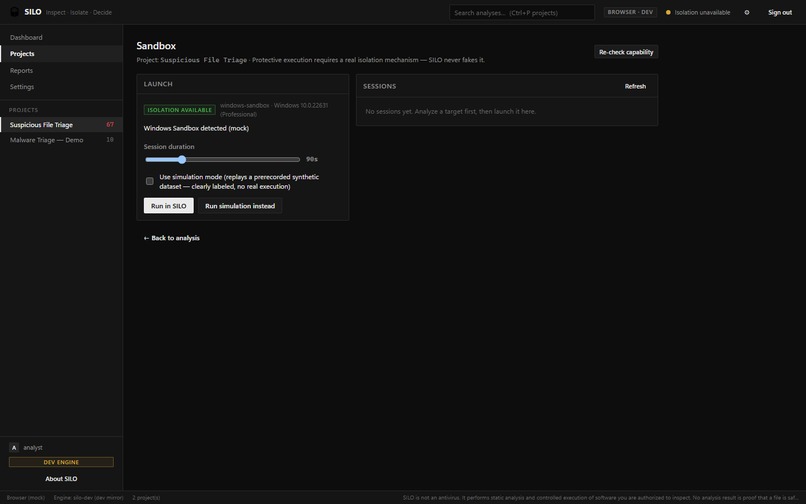Click the Isolation unavailable status text
This screenshot has height=504, width=806.
[x=702, y=12]
